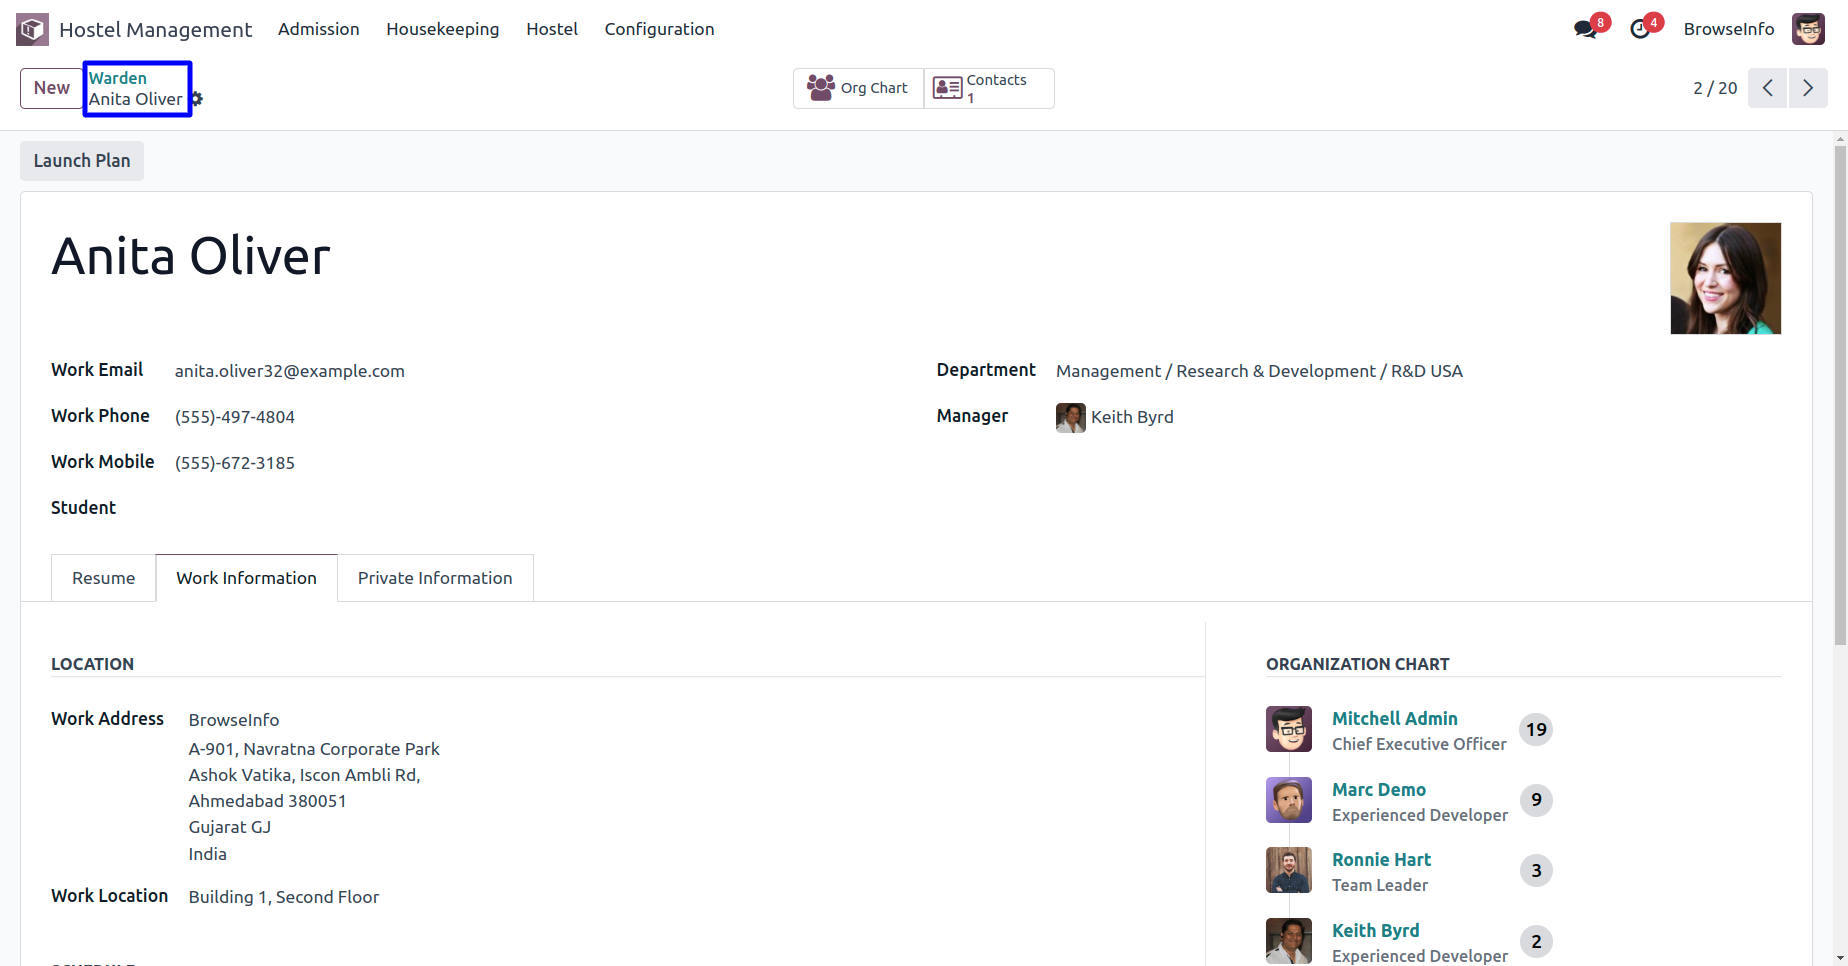Click the vertical scrollbar thumb

(x=1840, y=395)
